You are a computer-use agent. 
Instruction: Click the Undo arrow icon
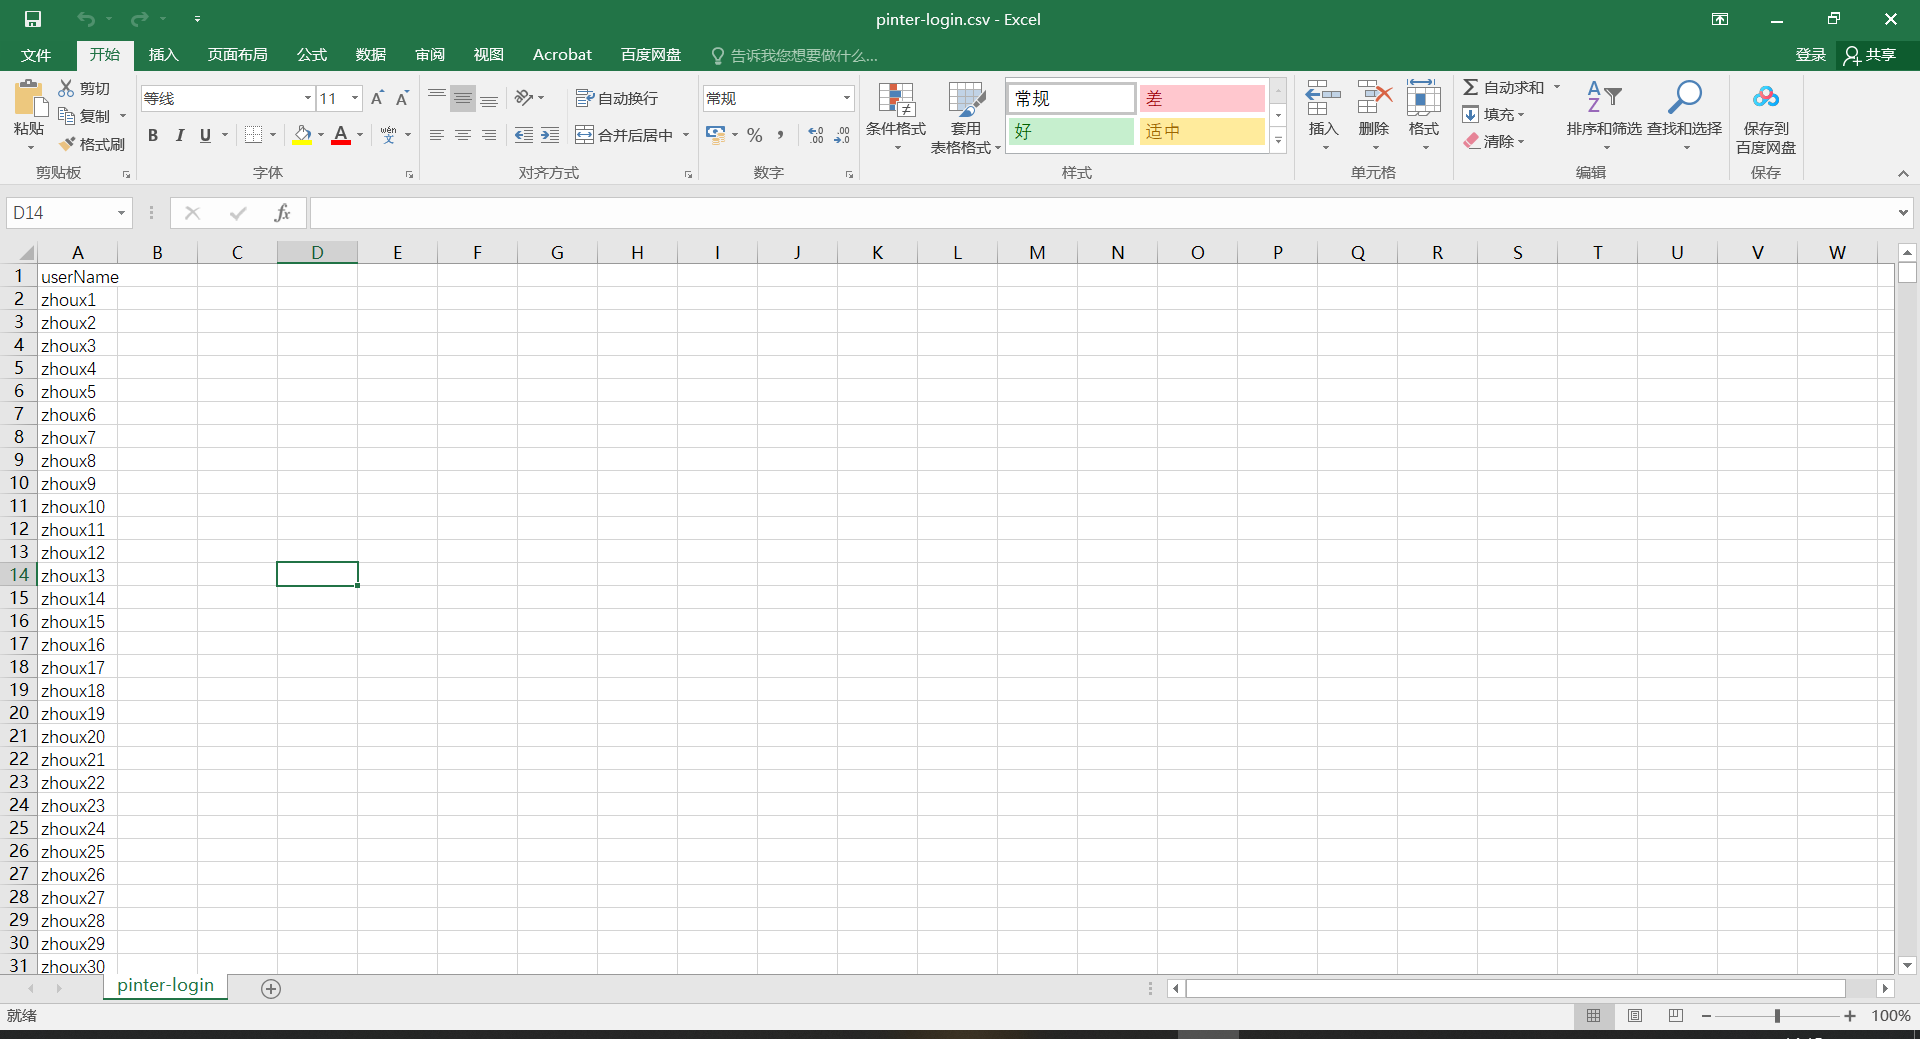[86, 19]
